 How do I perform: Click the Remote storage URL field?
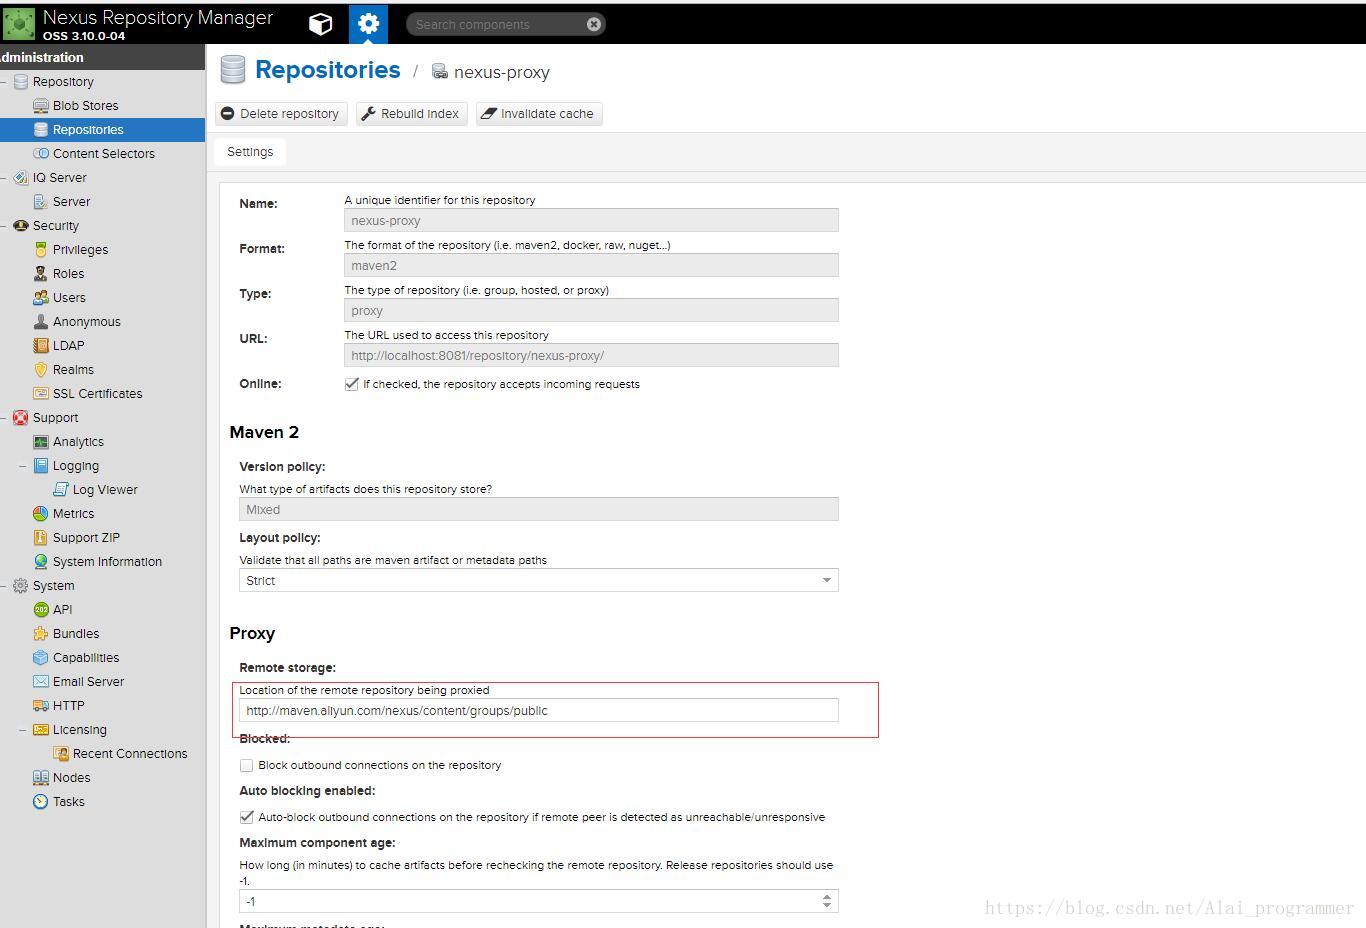click(x=539, y=710)
